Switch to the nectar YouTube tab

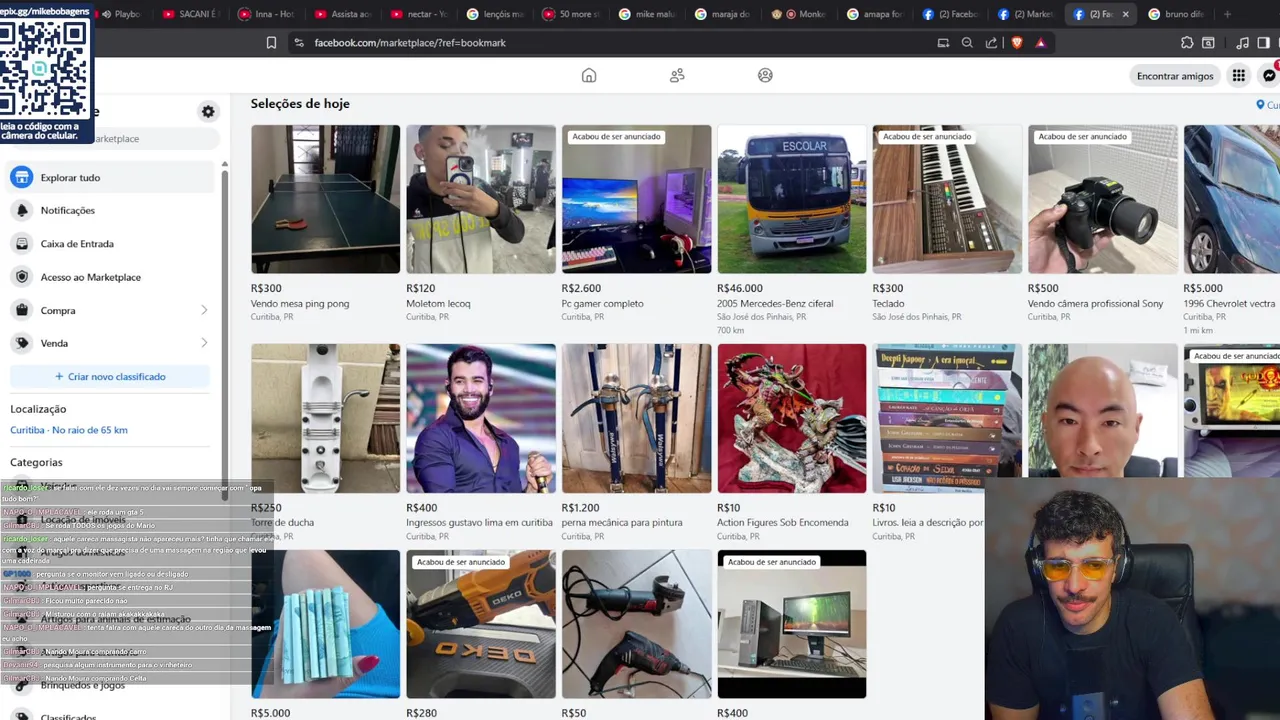pos(419,14)
